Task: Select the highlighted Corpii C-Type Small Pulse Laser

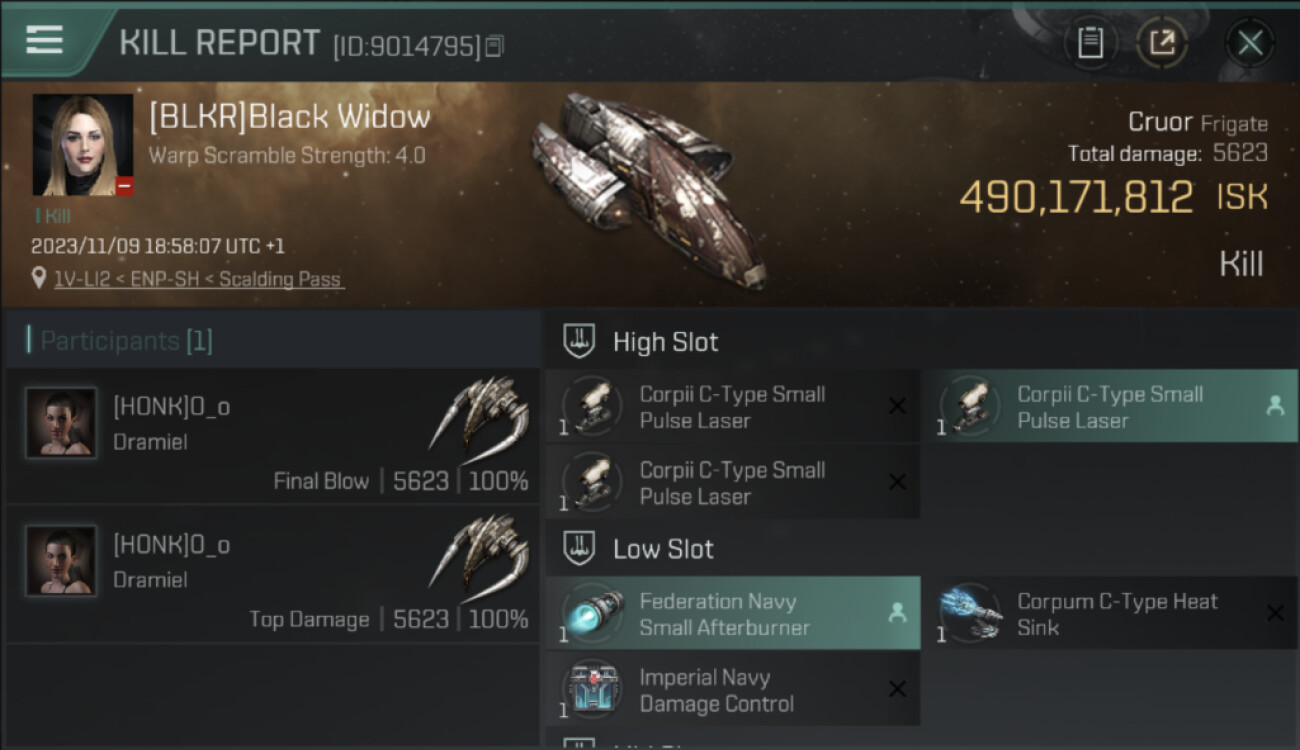Action: coord(1109,407)
